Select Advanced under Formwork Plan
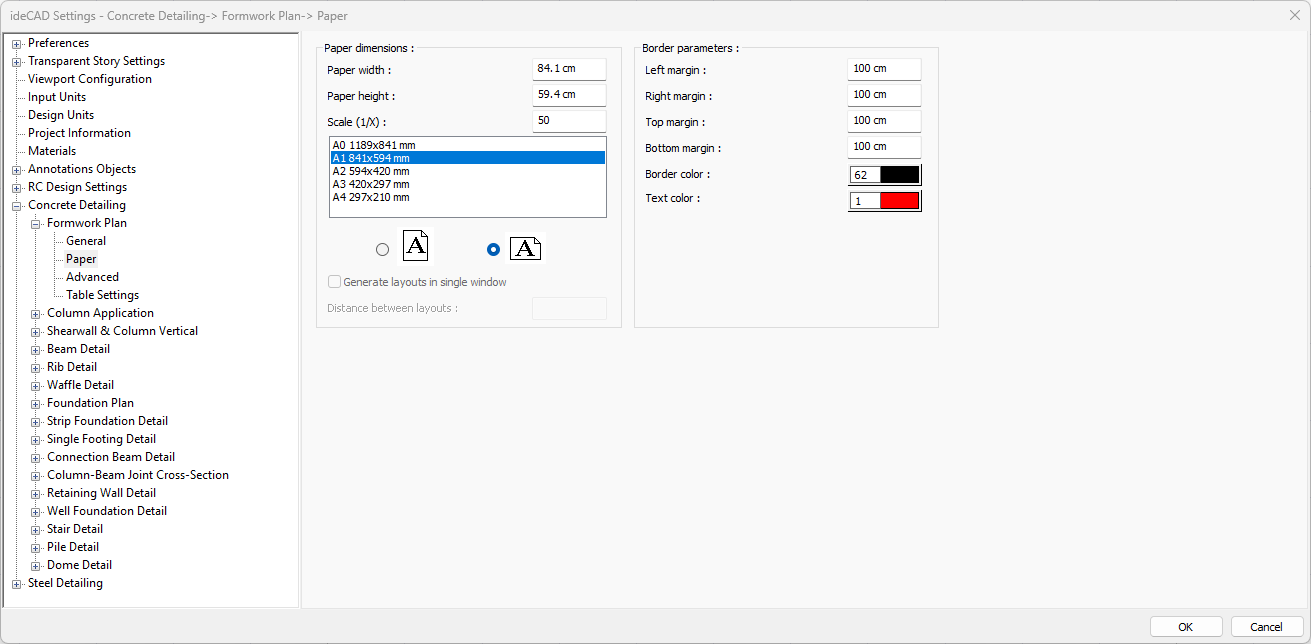 coord(92,277)
